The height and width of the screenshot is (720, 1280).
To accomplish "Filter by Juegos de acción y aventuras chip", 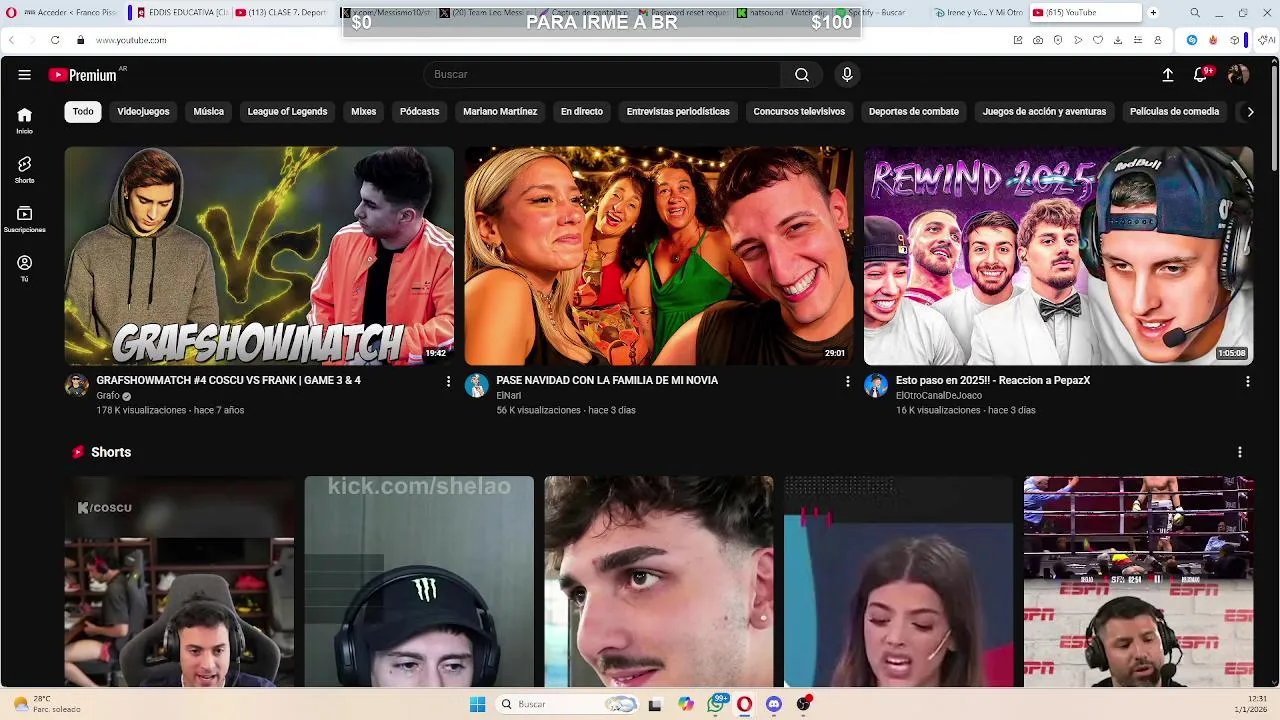I will [x=1044, y=112].
